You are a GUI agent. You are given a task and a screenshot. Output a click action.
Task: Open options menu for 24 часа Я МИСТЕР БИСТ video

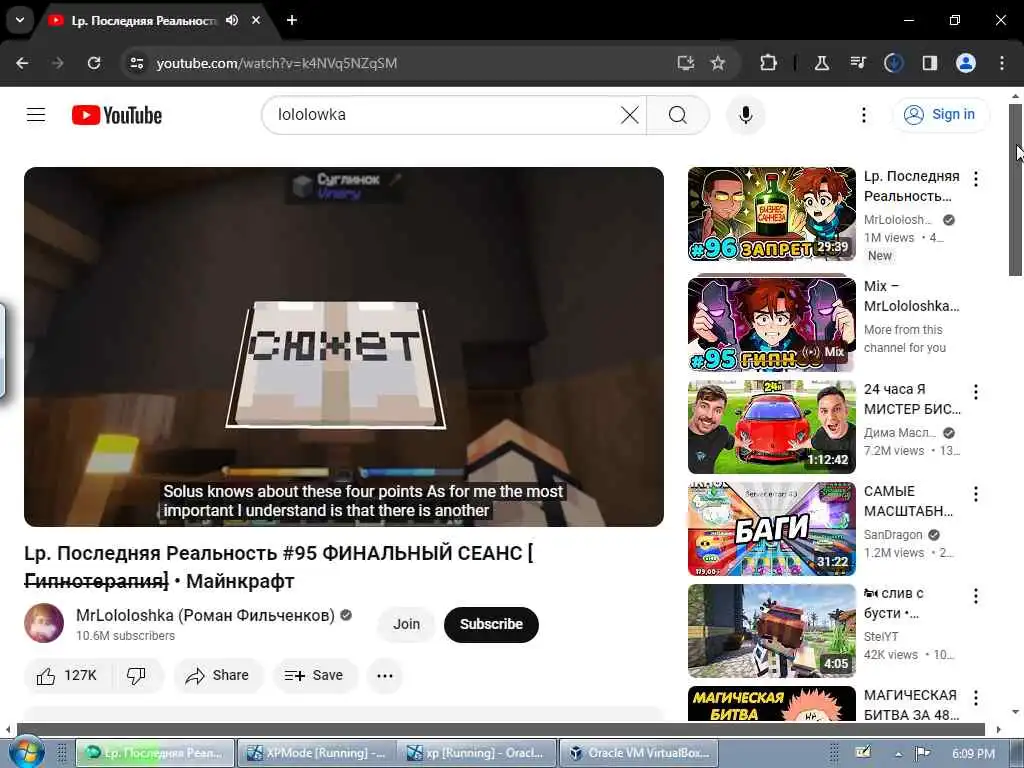click(976, 392)
